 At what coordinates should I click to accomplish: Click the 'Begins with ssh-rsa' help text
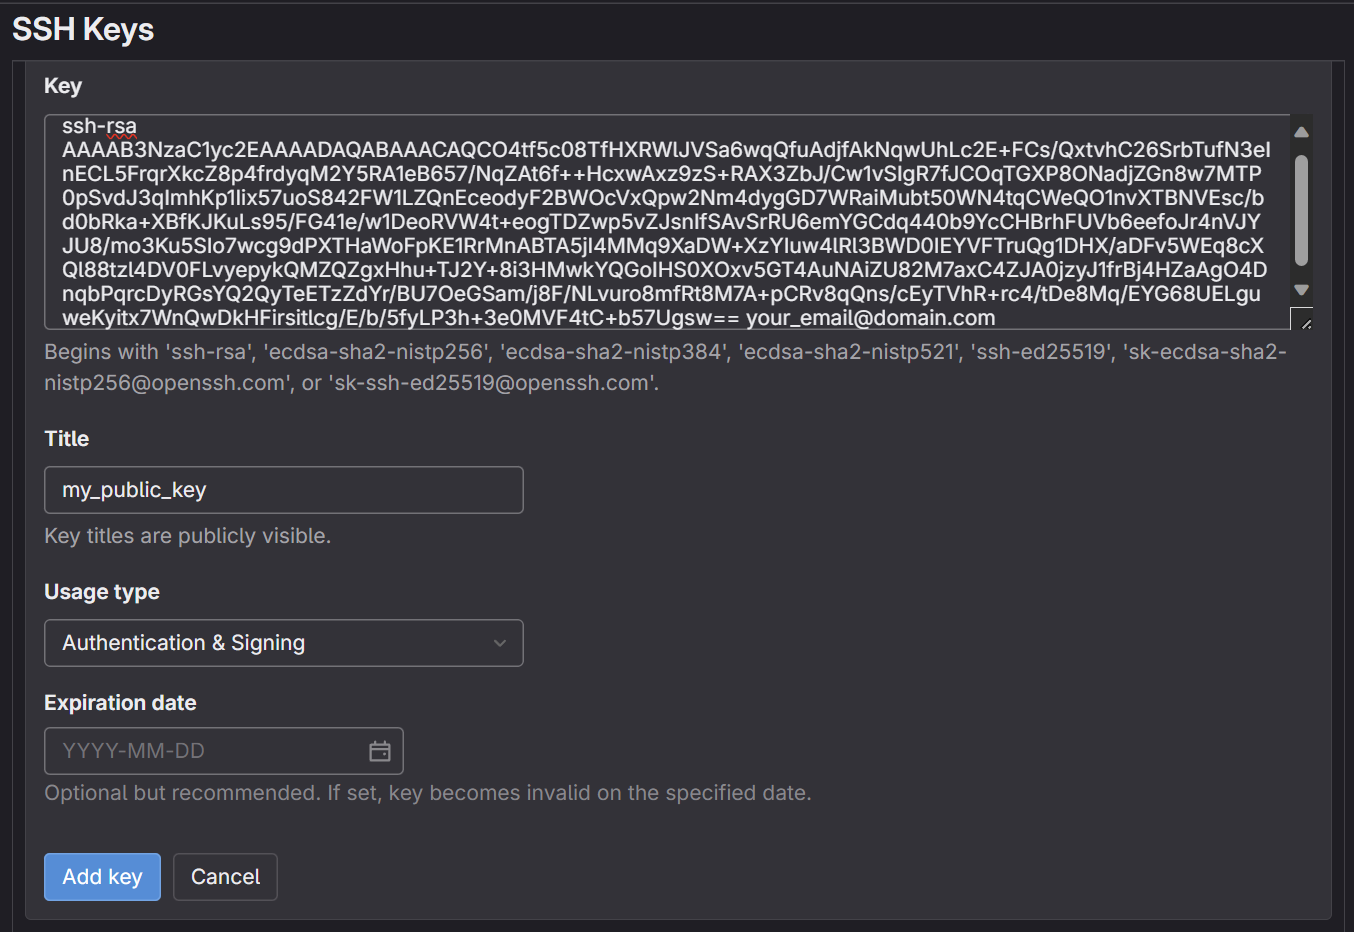tap(665, 367)
